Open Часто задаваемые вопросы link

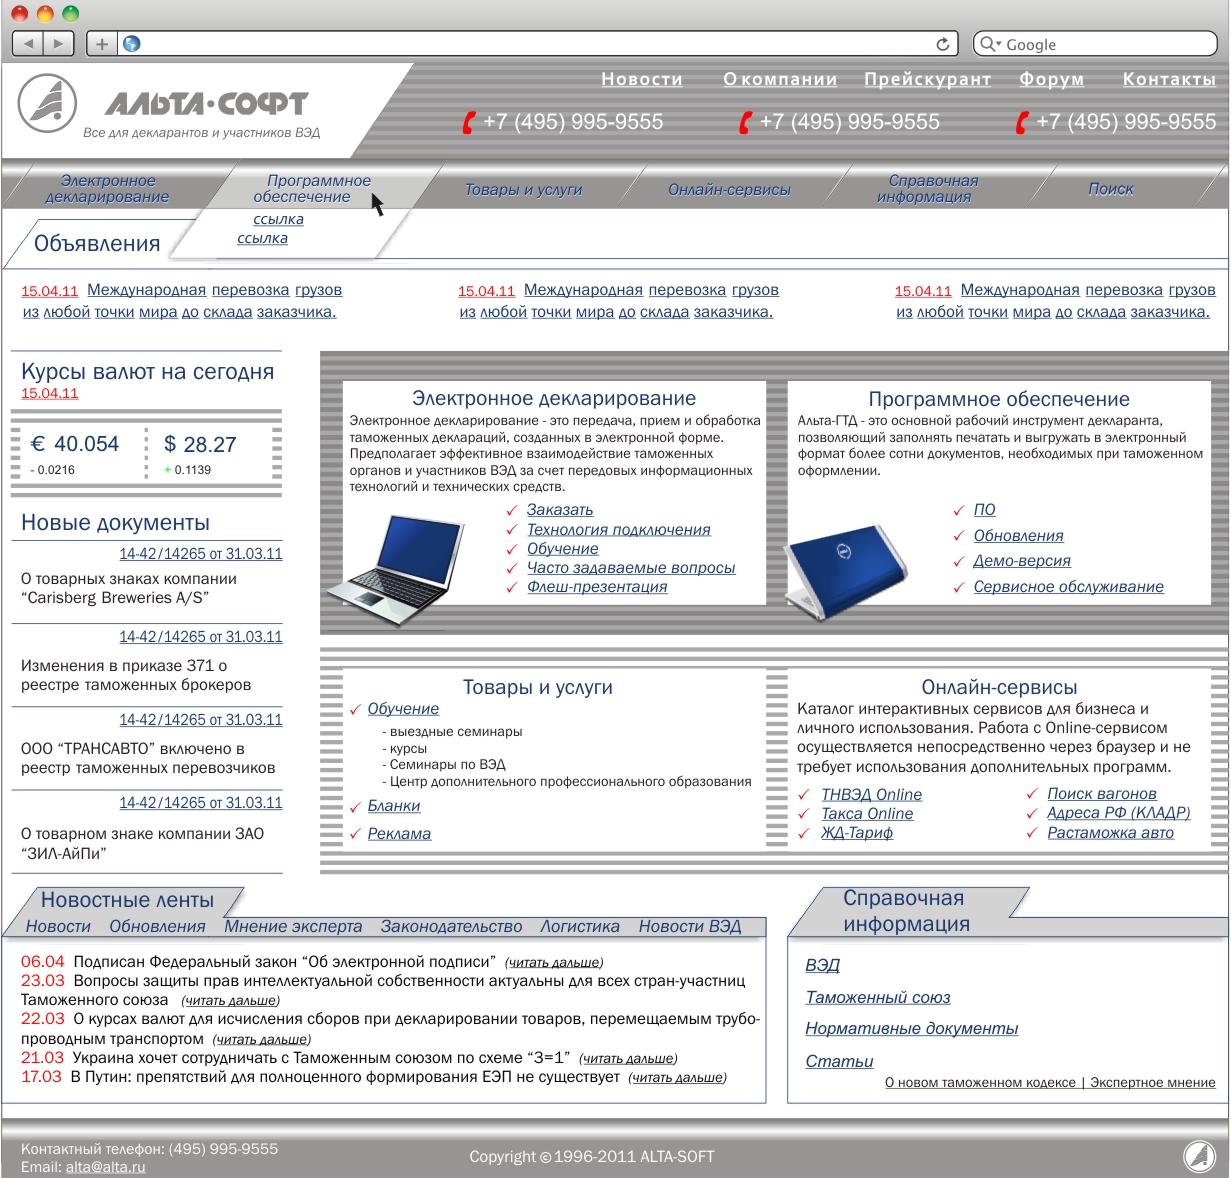pyautogui.click(x=631, y=567)
